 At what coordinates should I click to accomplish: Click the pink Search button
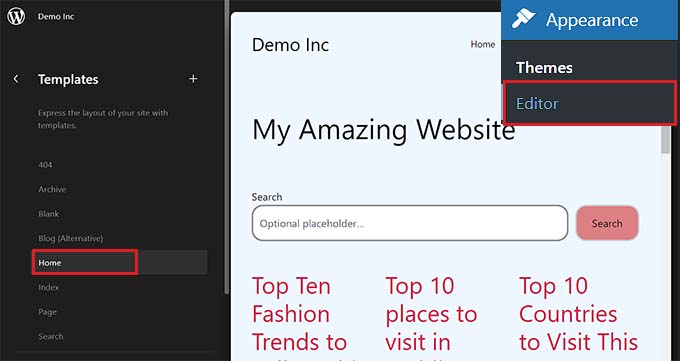click(x=607, y=223)
